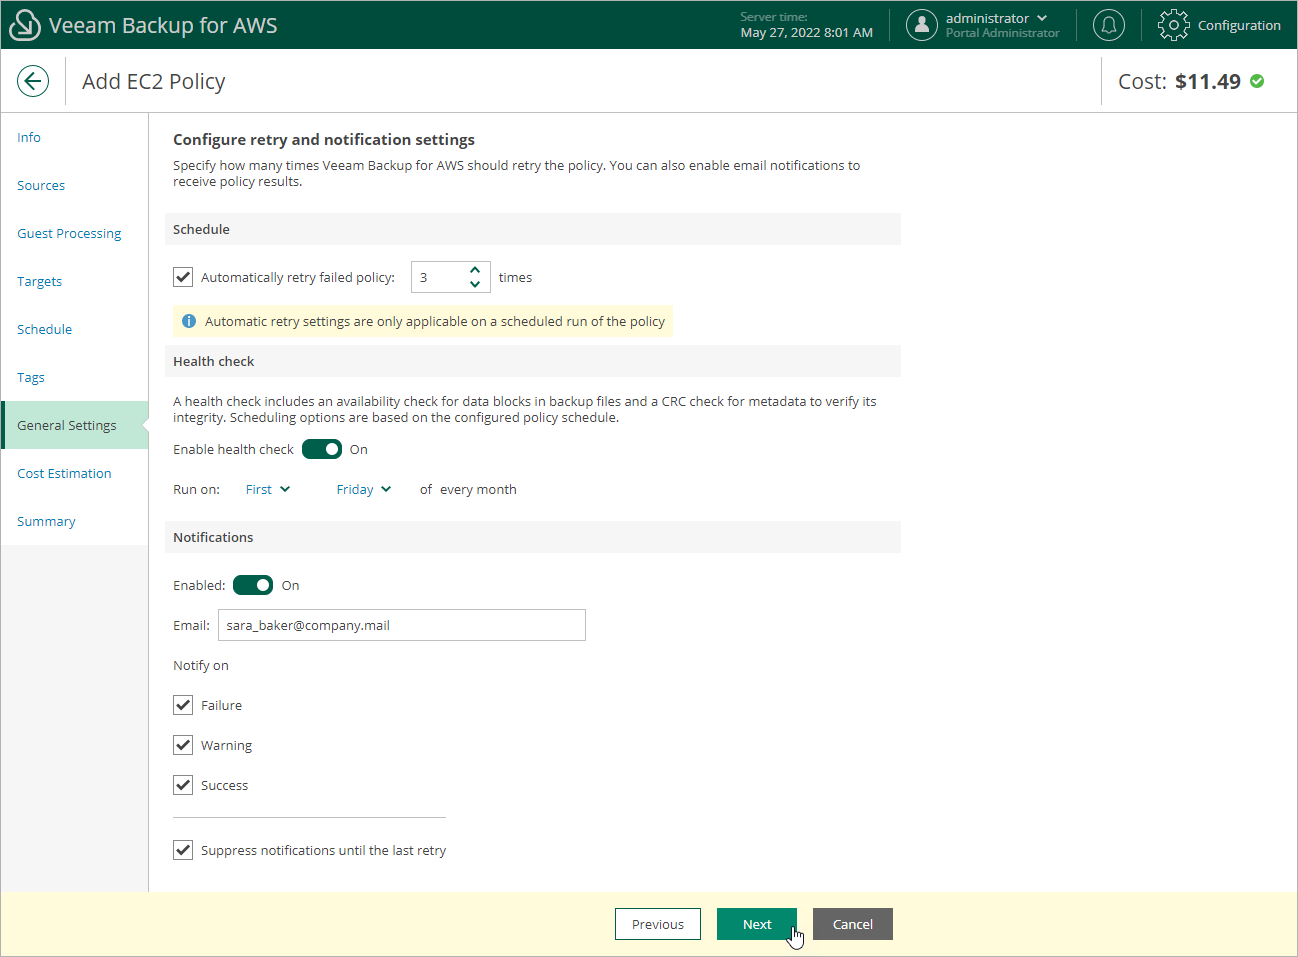Go to the Cost Estimation step
Screen dimensions: 1298x957
click(x=64, y=473)
